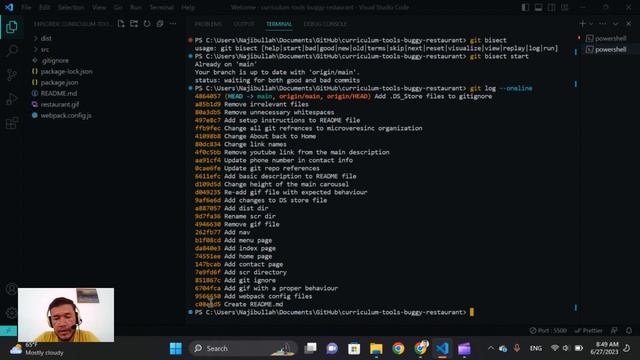This screenshot has width=640, height=360.
Task: Open the Go menu
Action: pyautogui.click(x=118, y=7)
